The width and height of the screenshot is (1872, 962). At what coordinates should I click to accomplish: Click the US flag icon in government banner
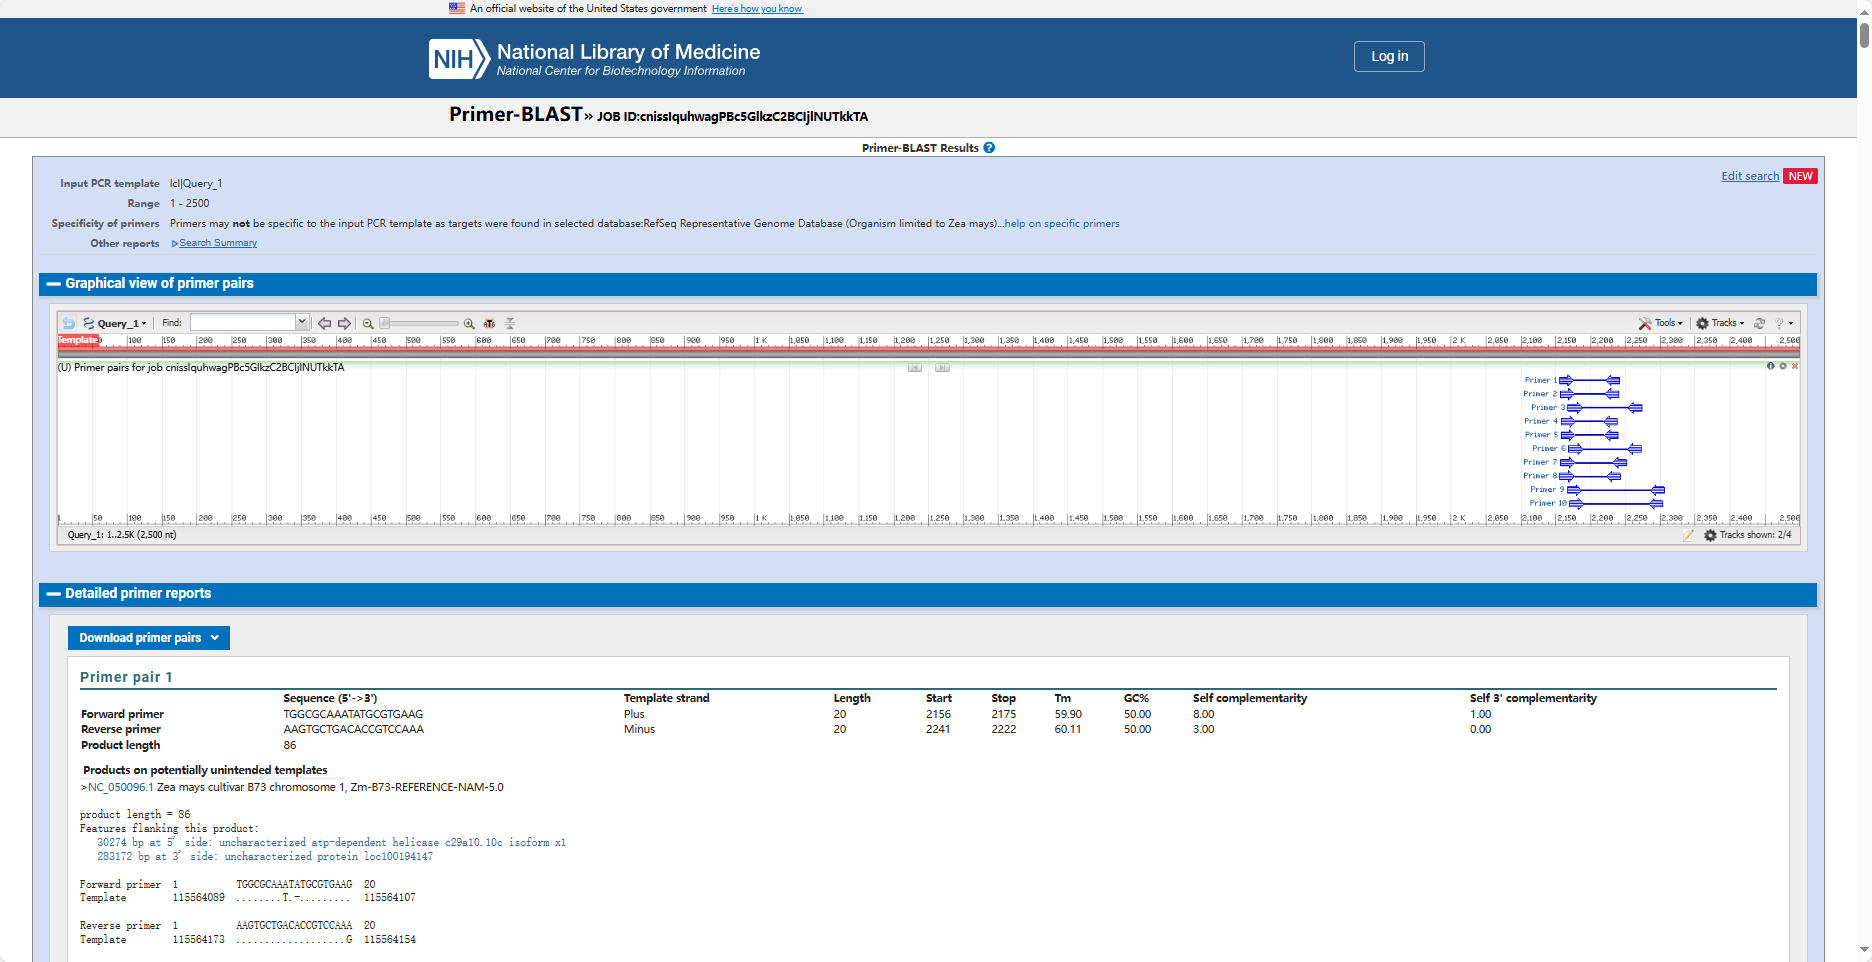coord(457,8)
